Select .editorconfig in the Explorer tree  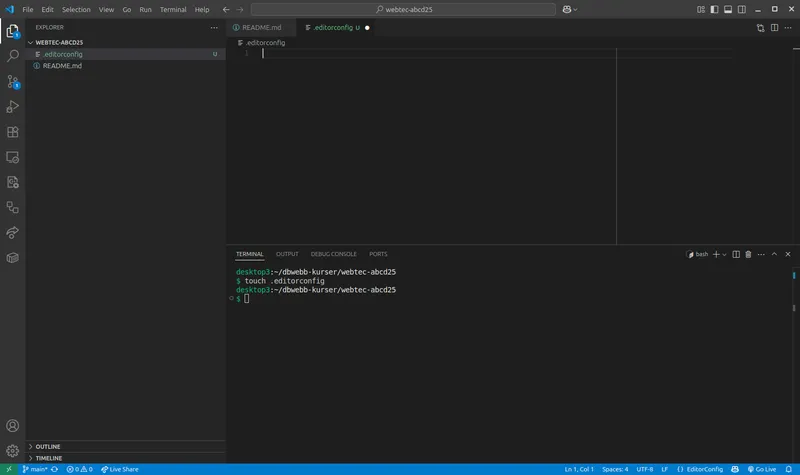(126, 54)
